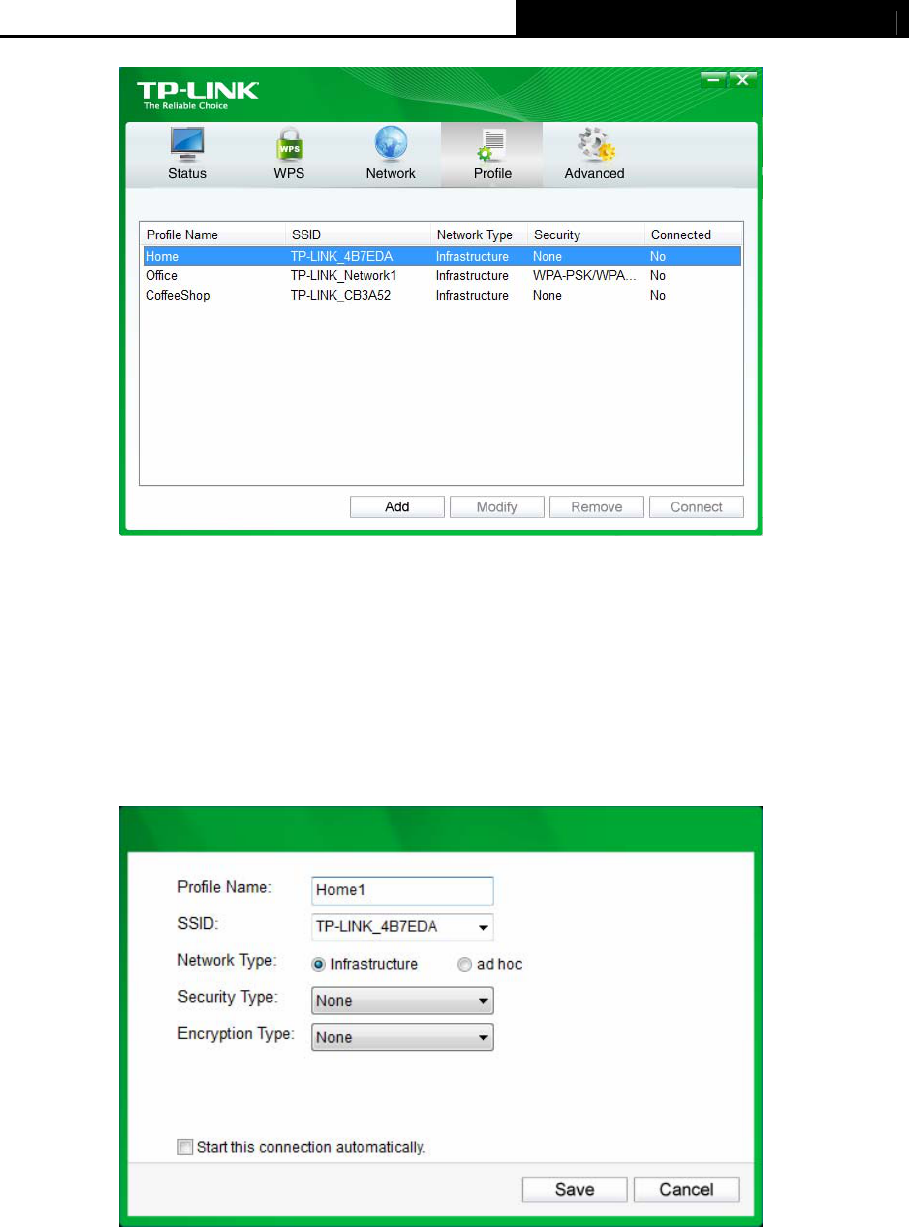Switch to the Network tab label

click(x=390, y=173)
